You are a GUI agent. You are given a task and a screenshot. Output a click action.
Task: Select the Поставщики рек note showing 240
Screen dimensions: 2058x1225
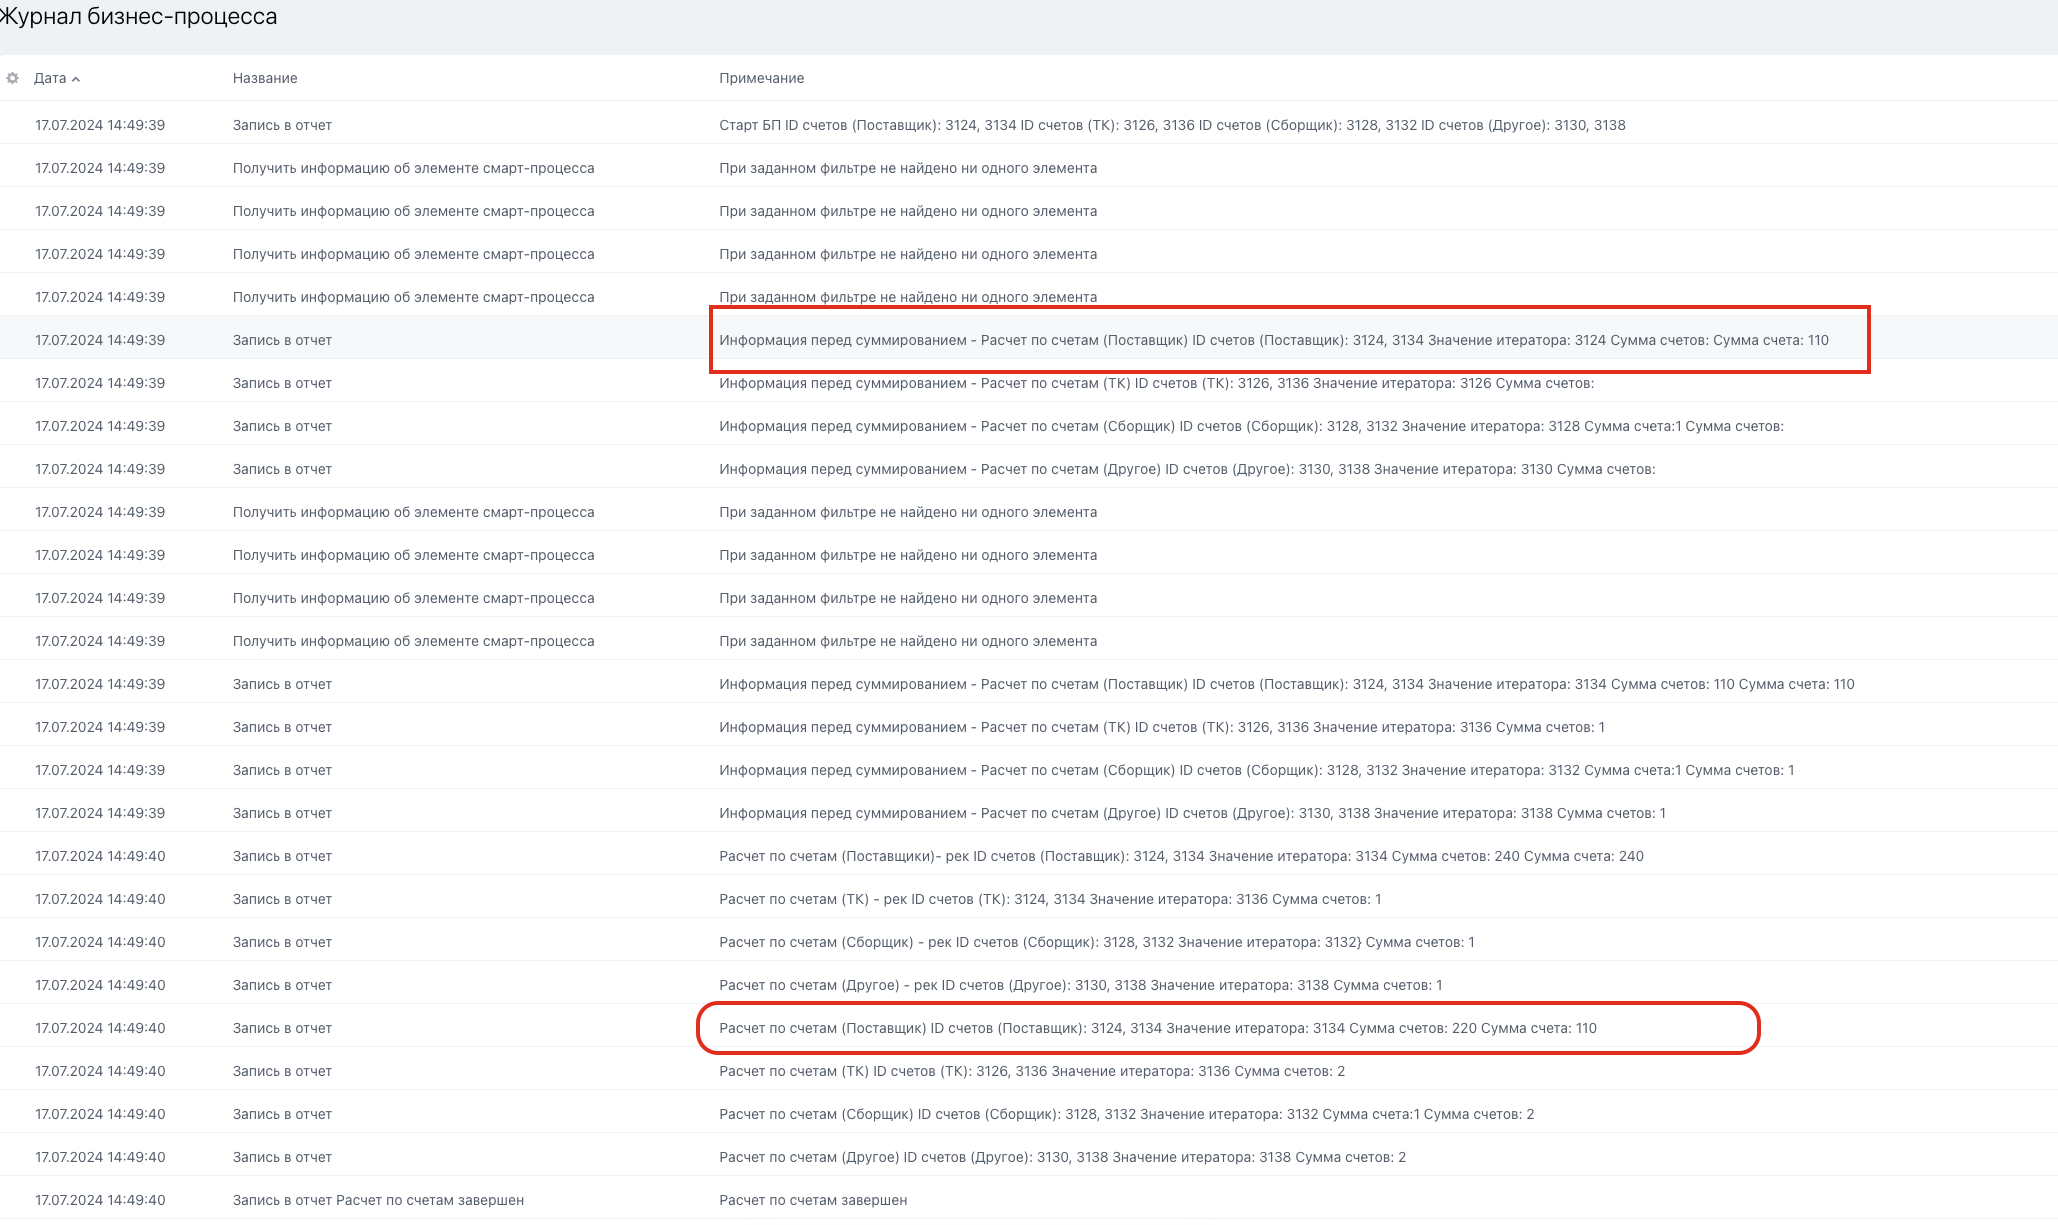pos(1181,856)
